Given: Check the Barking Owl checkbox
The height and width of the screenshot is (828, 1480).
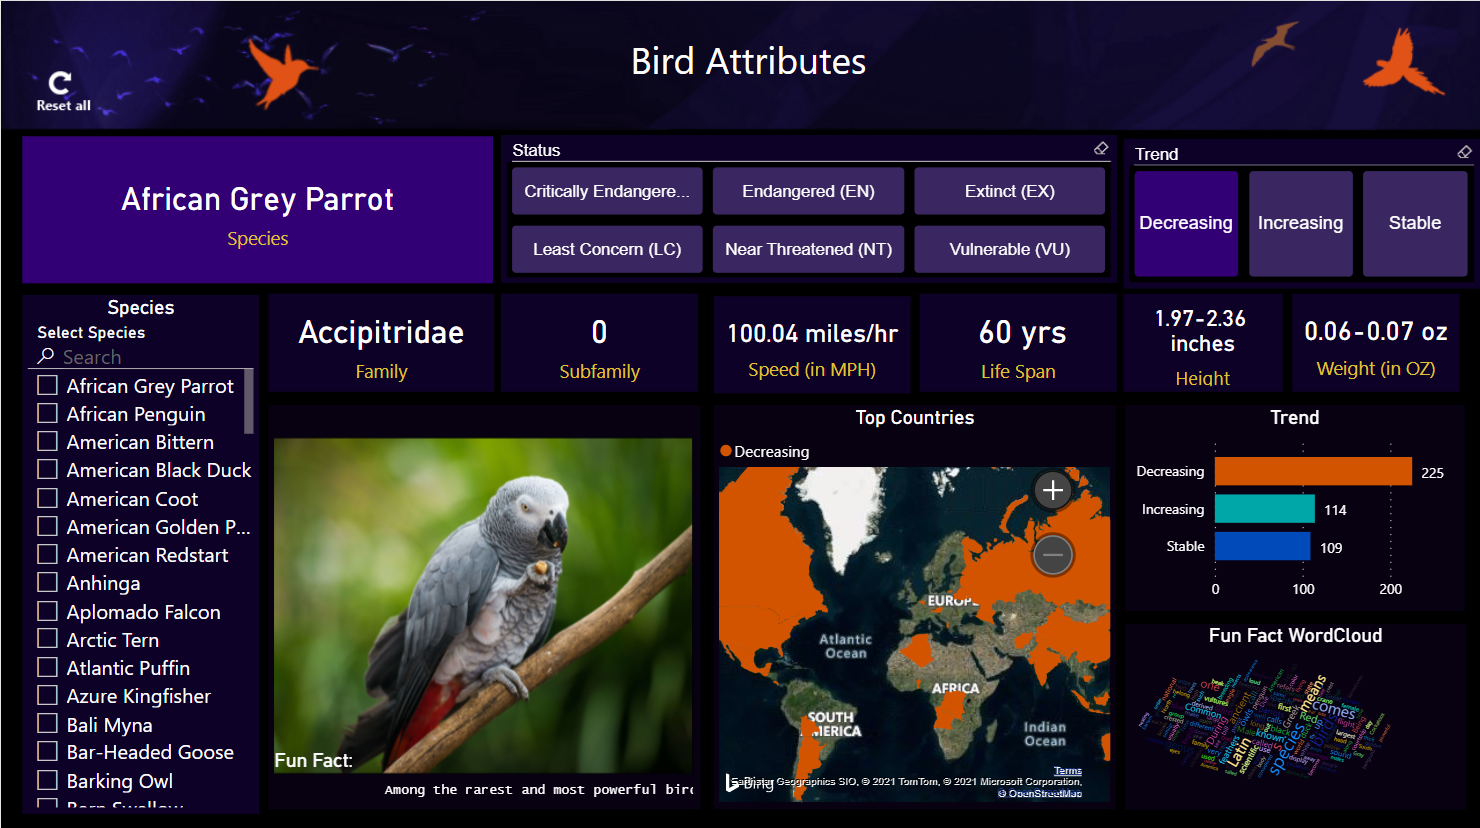Looking at the screenshot, I should coord(47,780).
